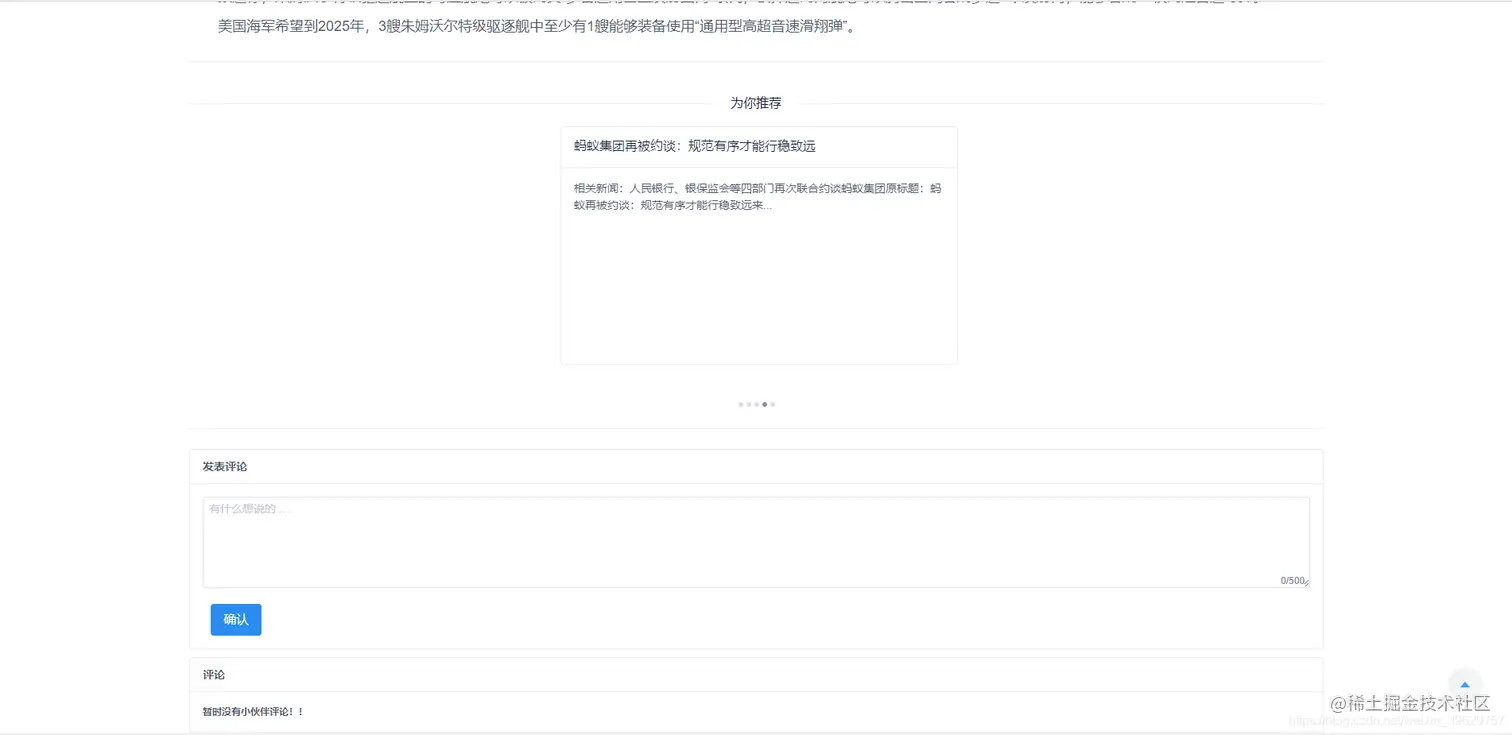
Task: Select the second carousel pagination dot
Action: 748,404
